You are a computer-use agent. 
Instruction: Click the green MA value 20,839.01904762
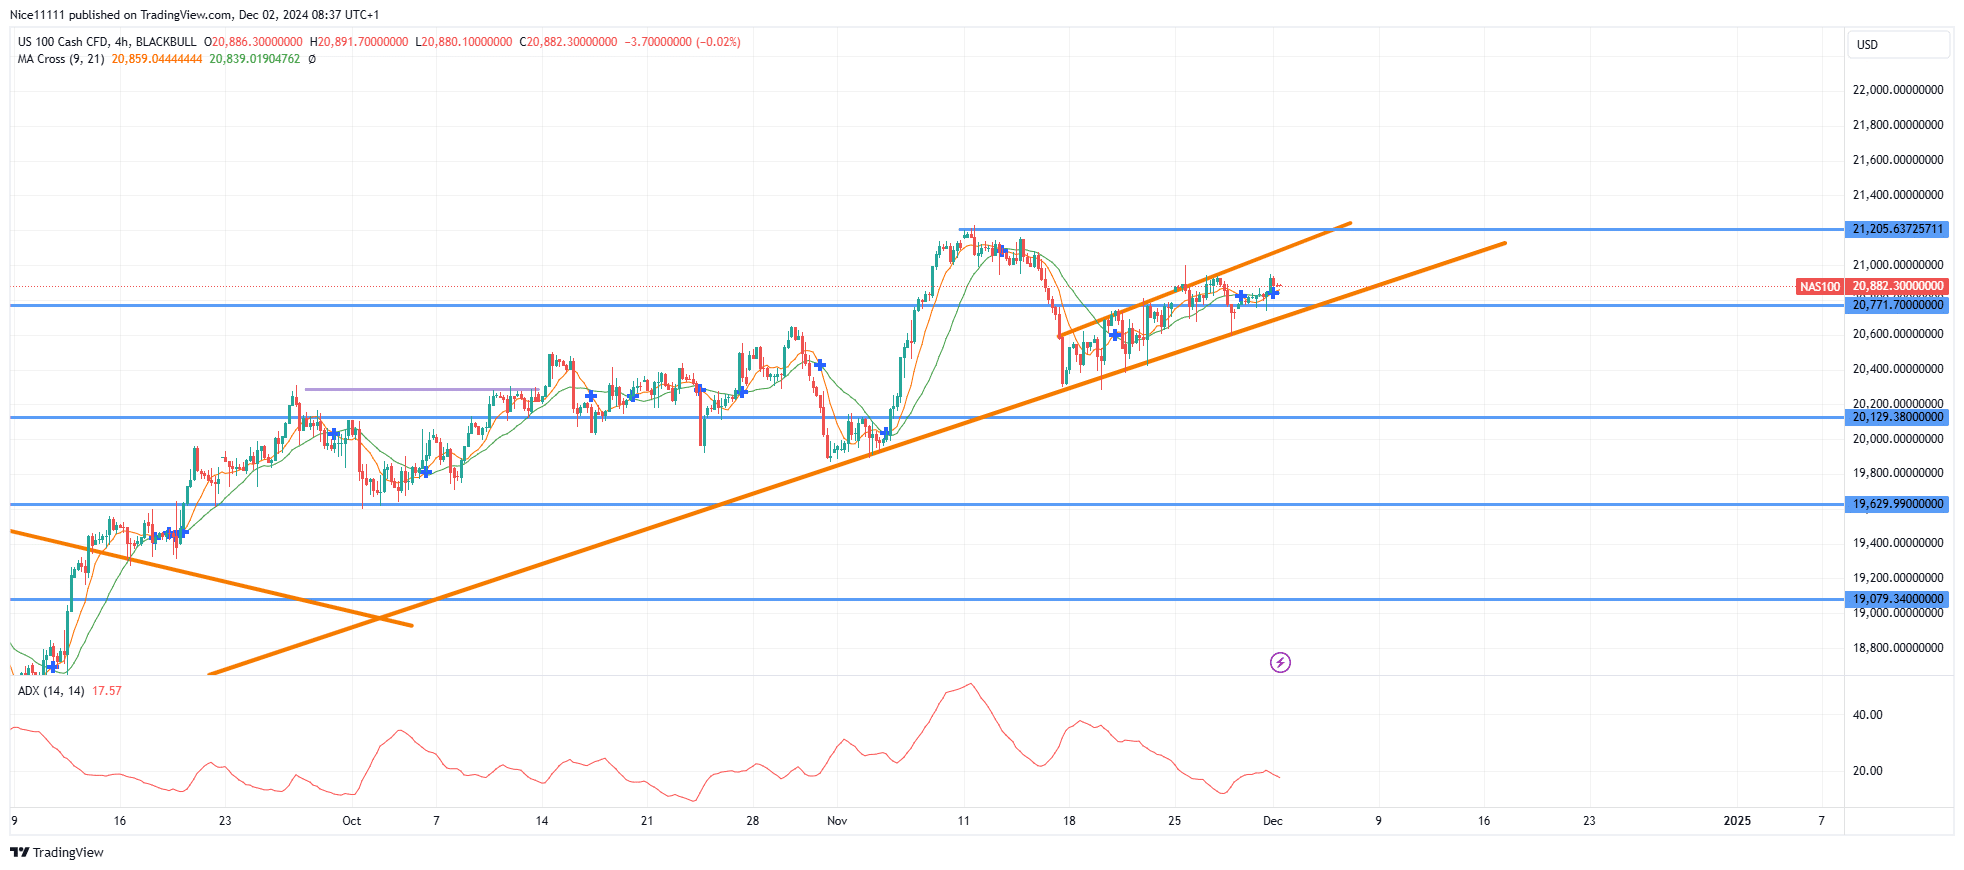tap(254, 59)
